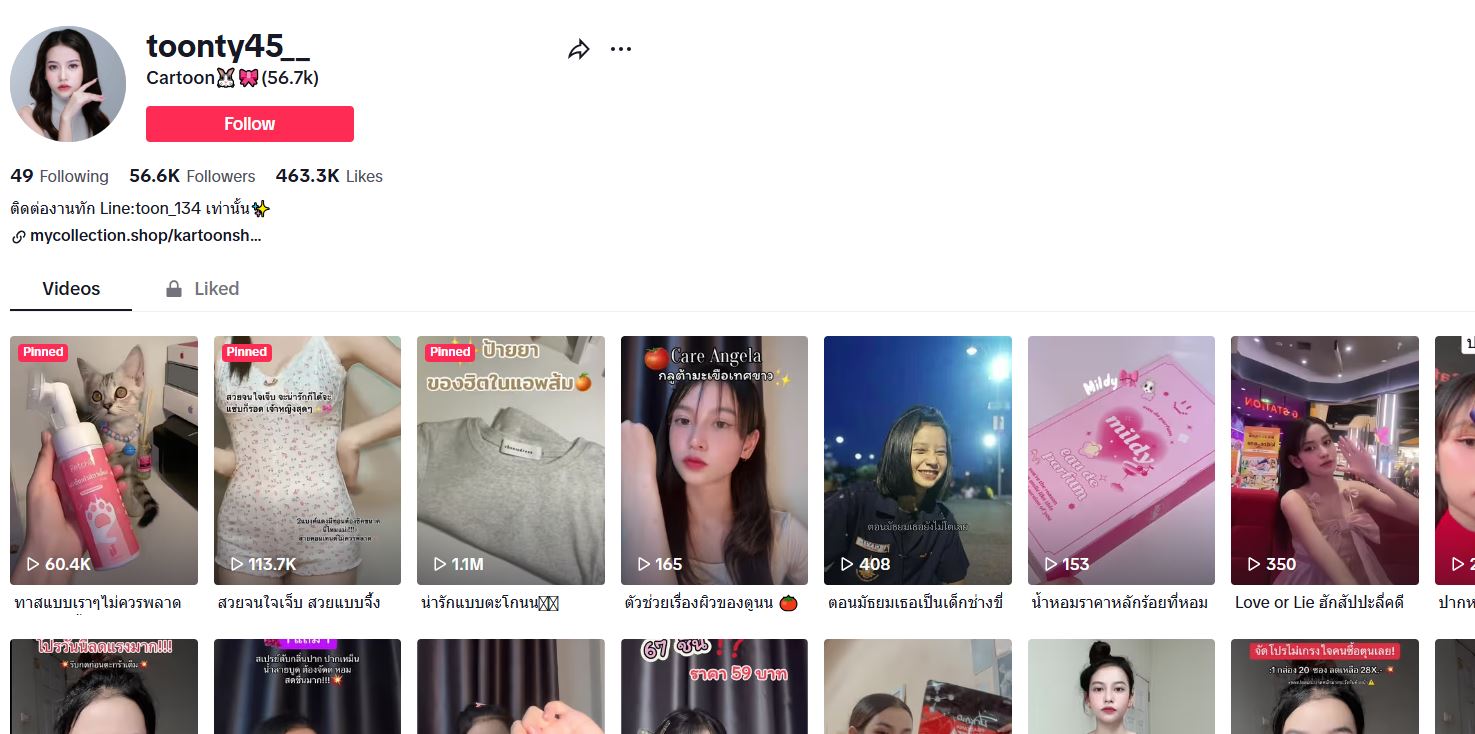Viewport: 1475px width, 734px height.
Task: Click the Pinned badge on gray shirt video
Action: click(x=450, y=352)
